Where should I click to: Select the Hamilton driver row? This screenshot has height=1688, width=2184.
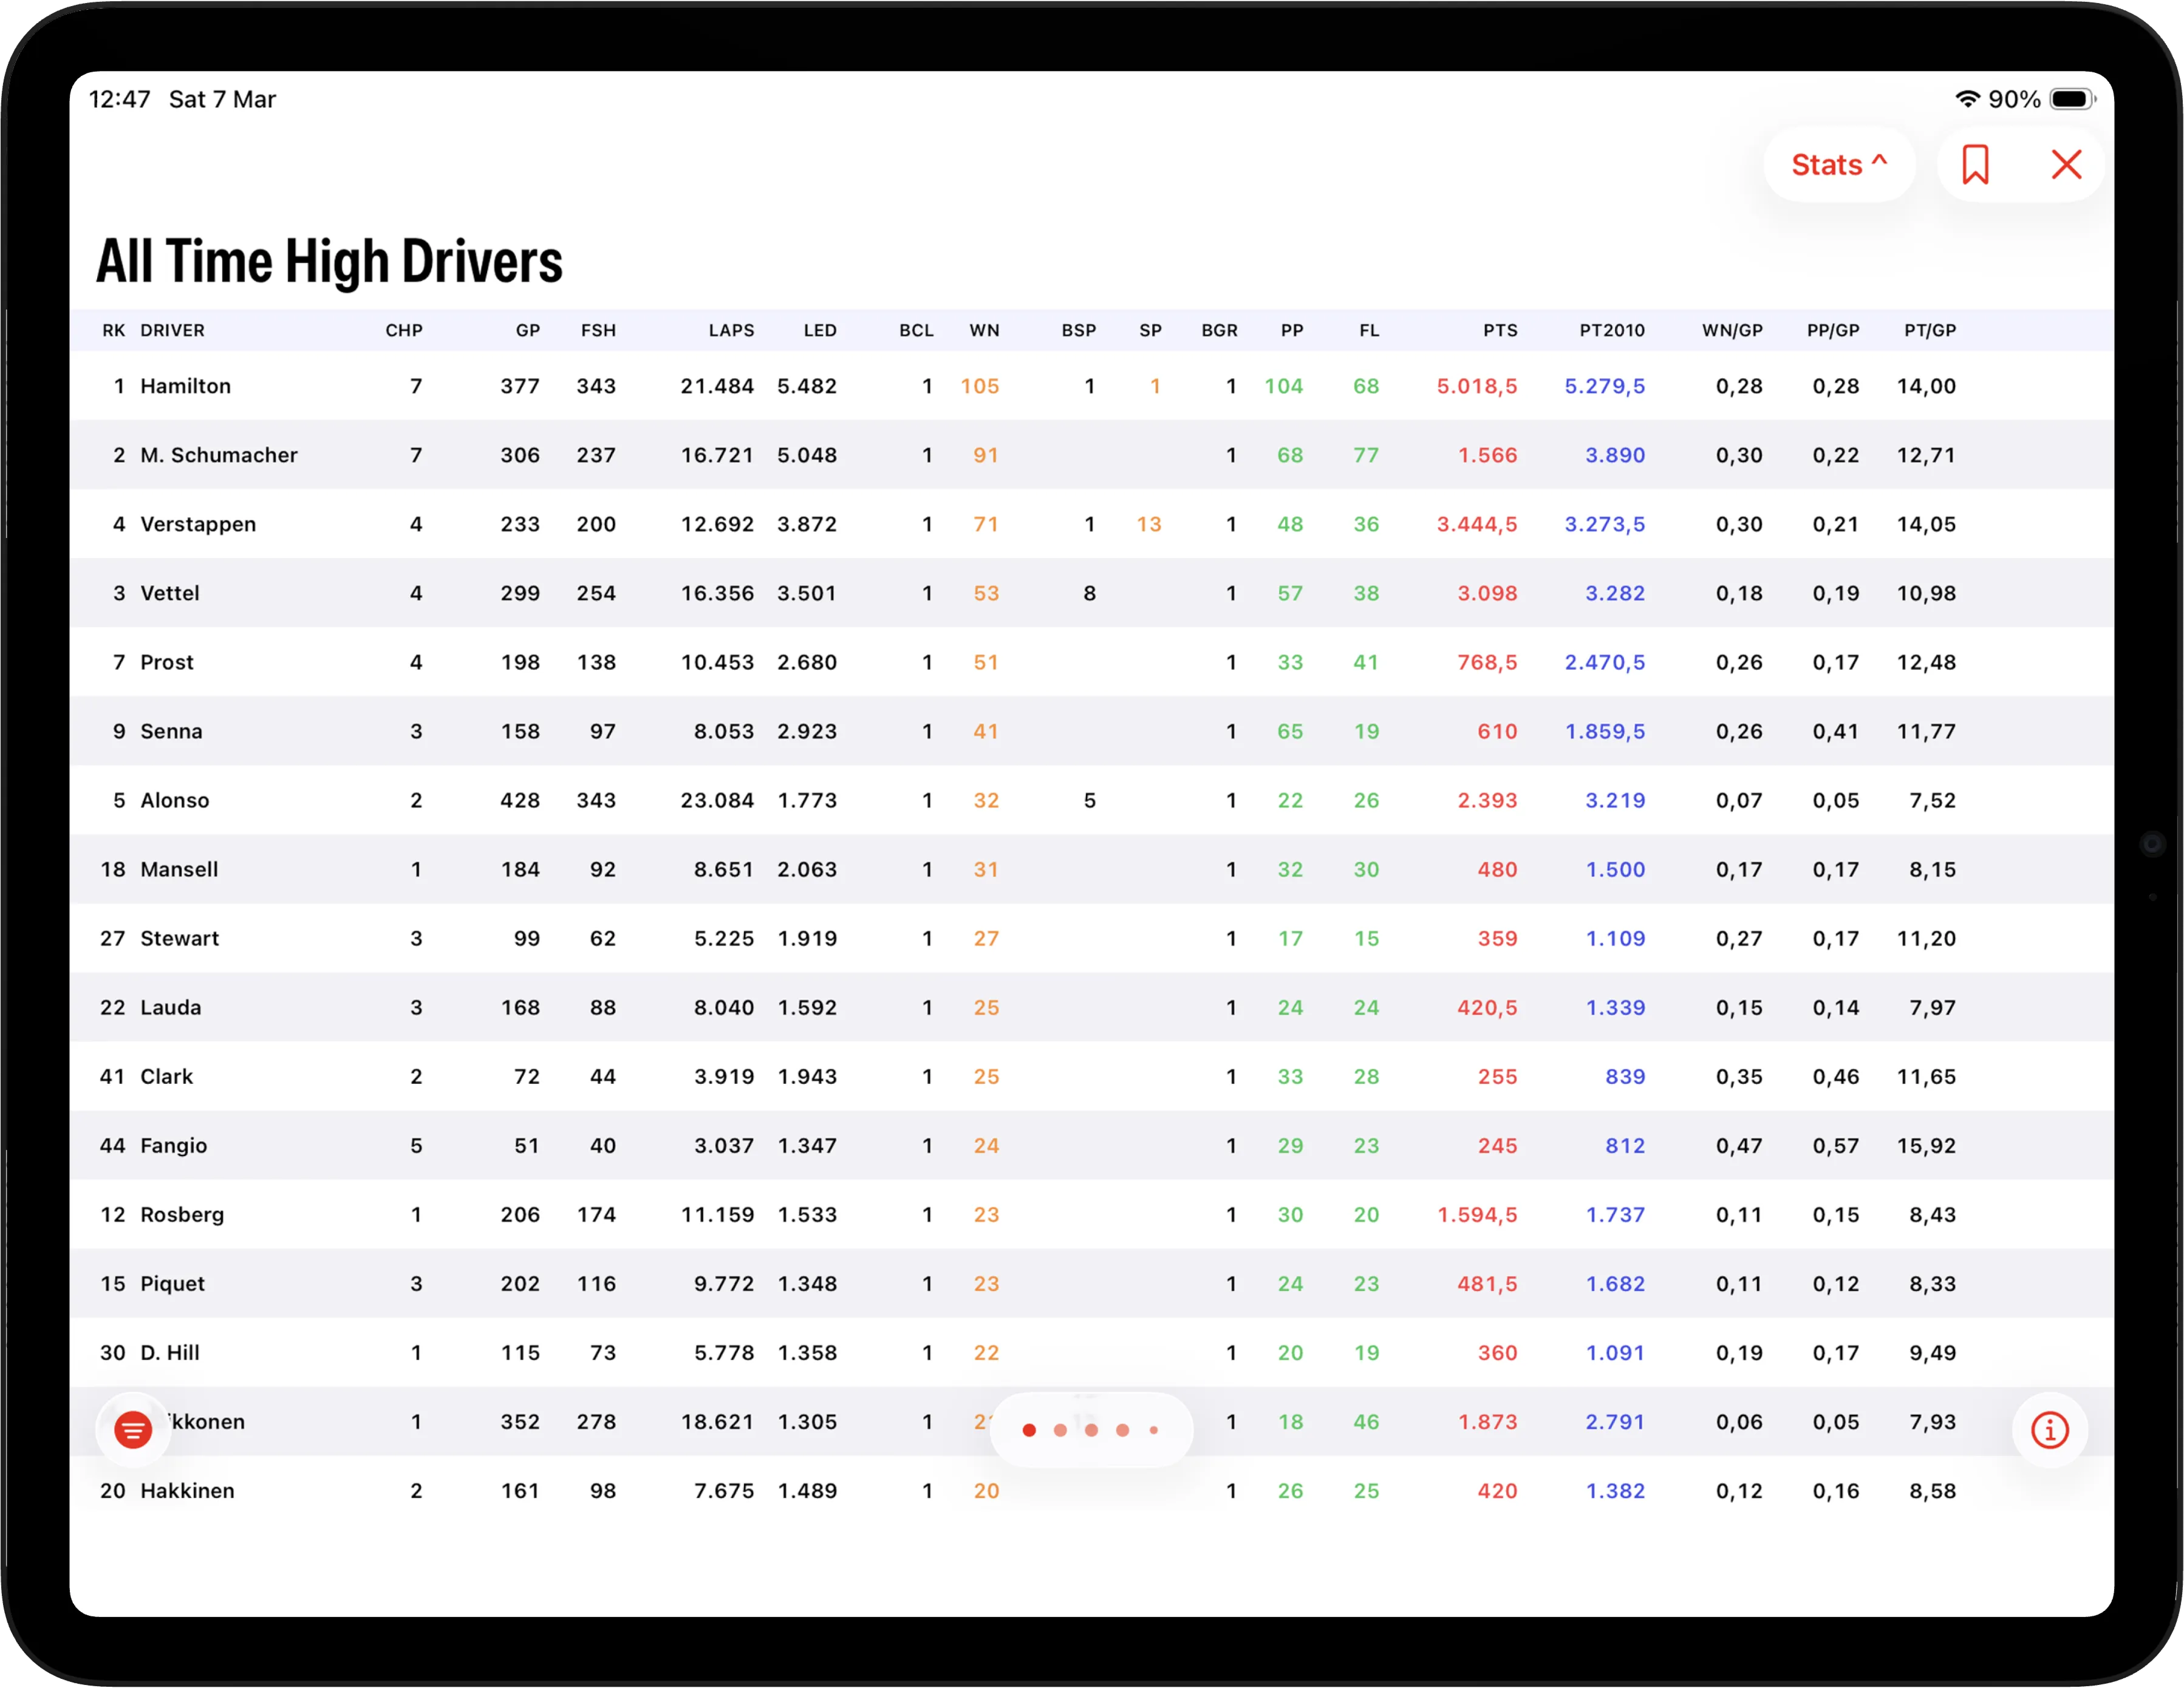[186, 386]
